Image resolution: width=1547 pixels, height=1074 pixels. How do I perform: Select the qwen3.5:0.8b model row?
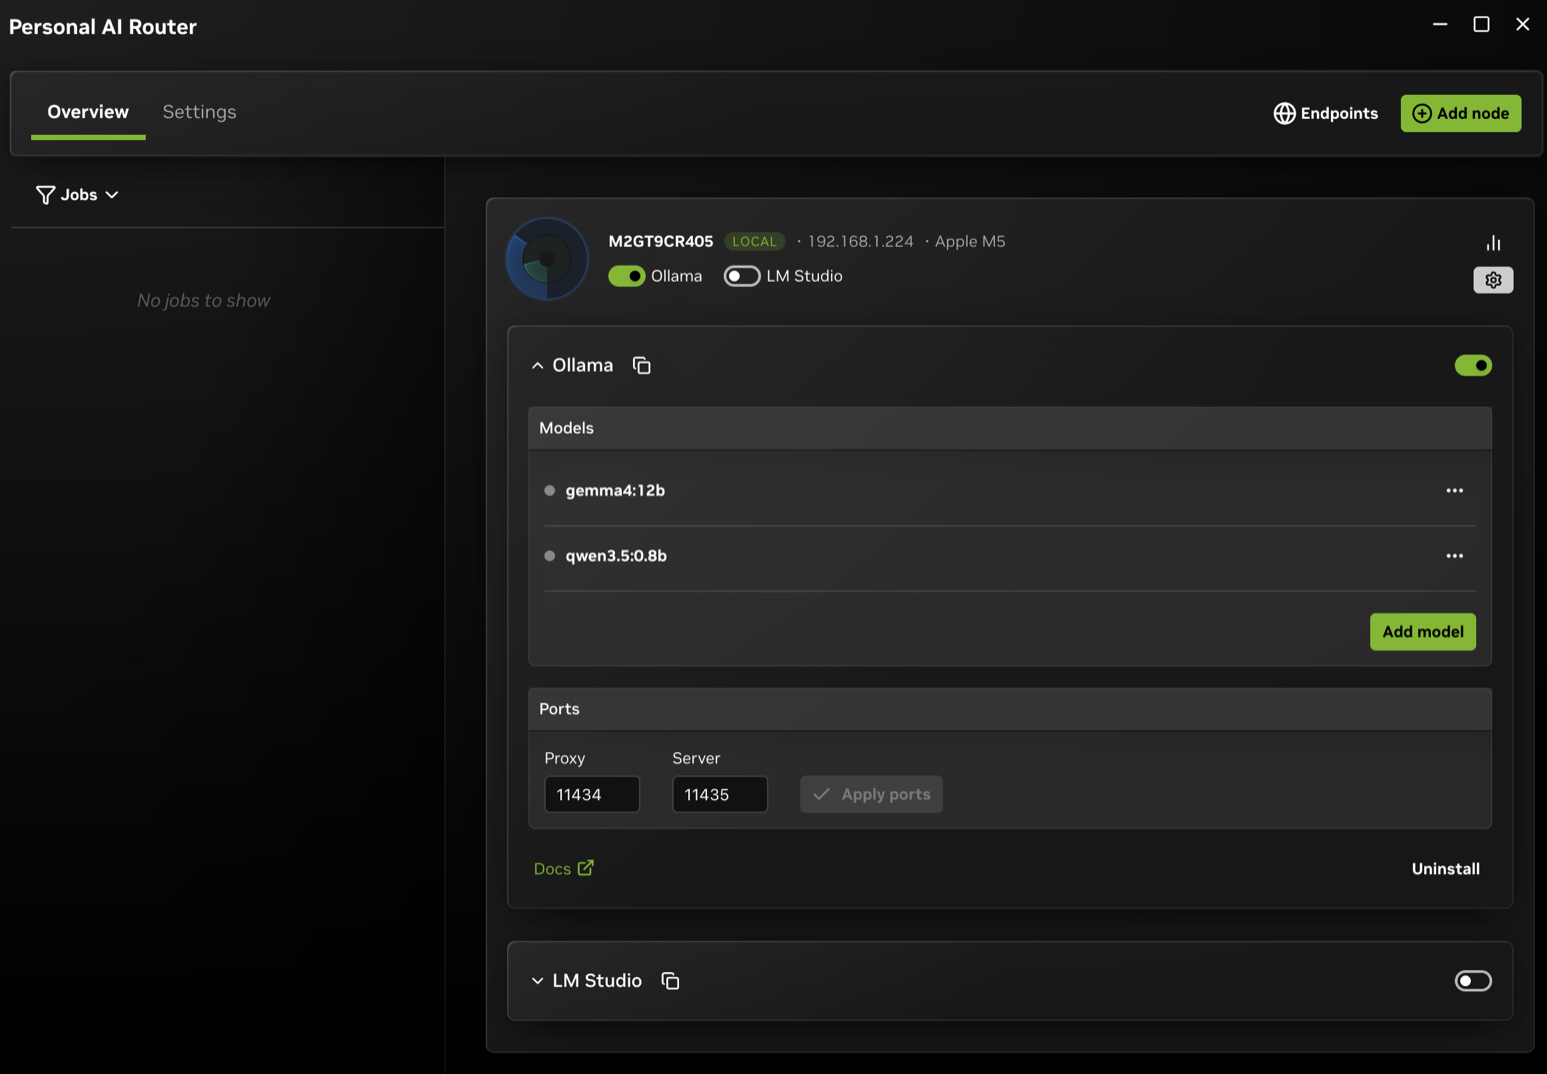pos(1009,556)
